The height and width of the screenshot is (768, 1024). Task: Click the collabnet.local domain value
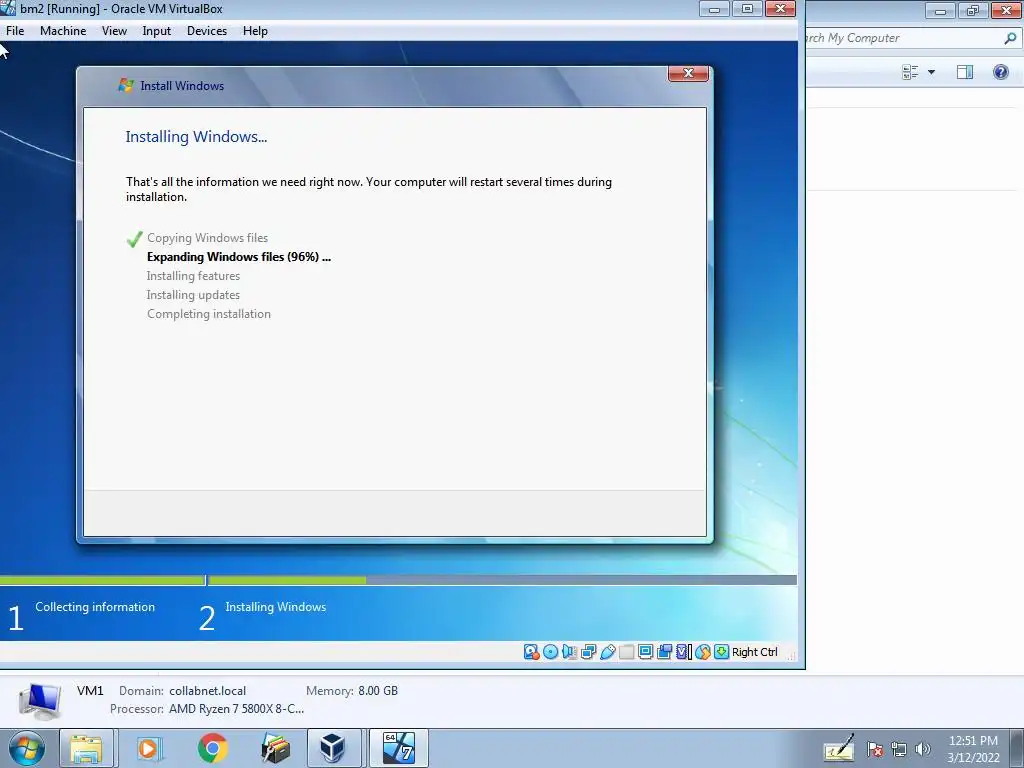coord(208,691)
